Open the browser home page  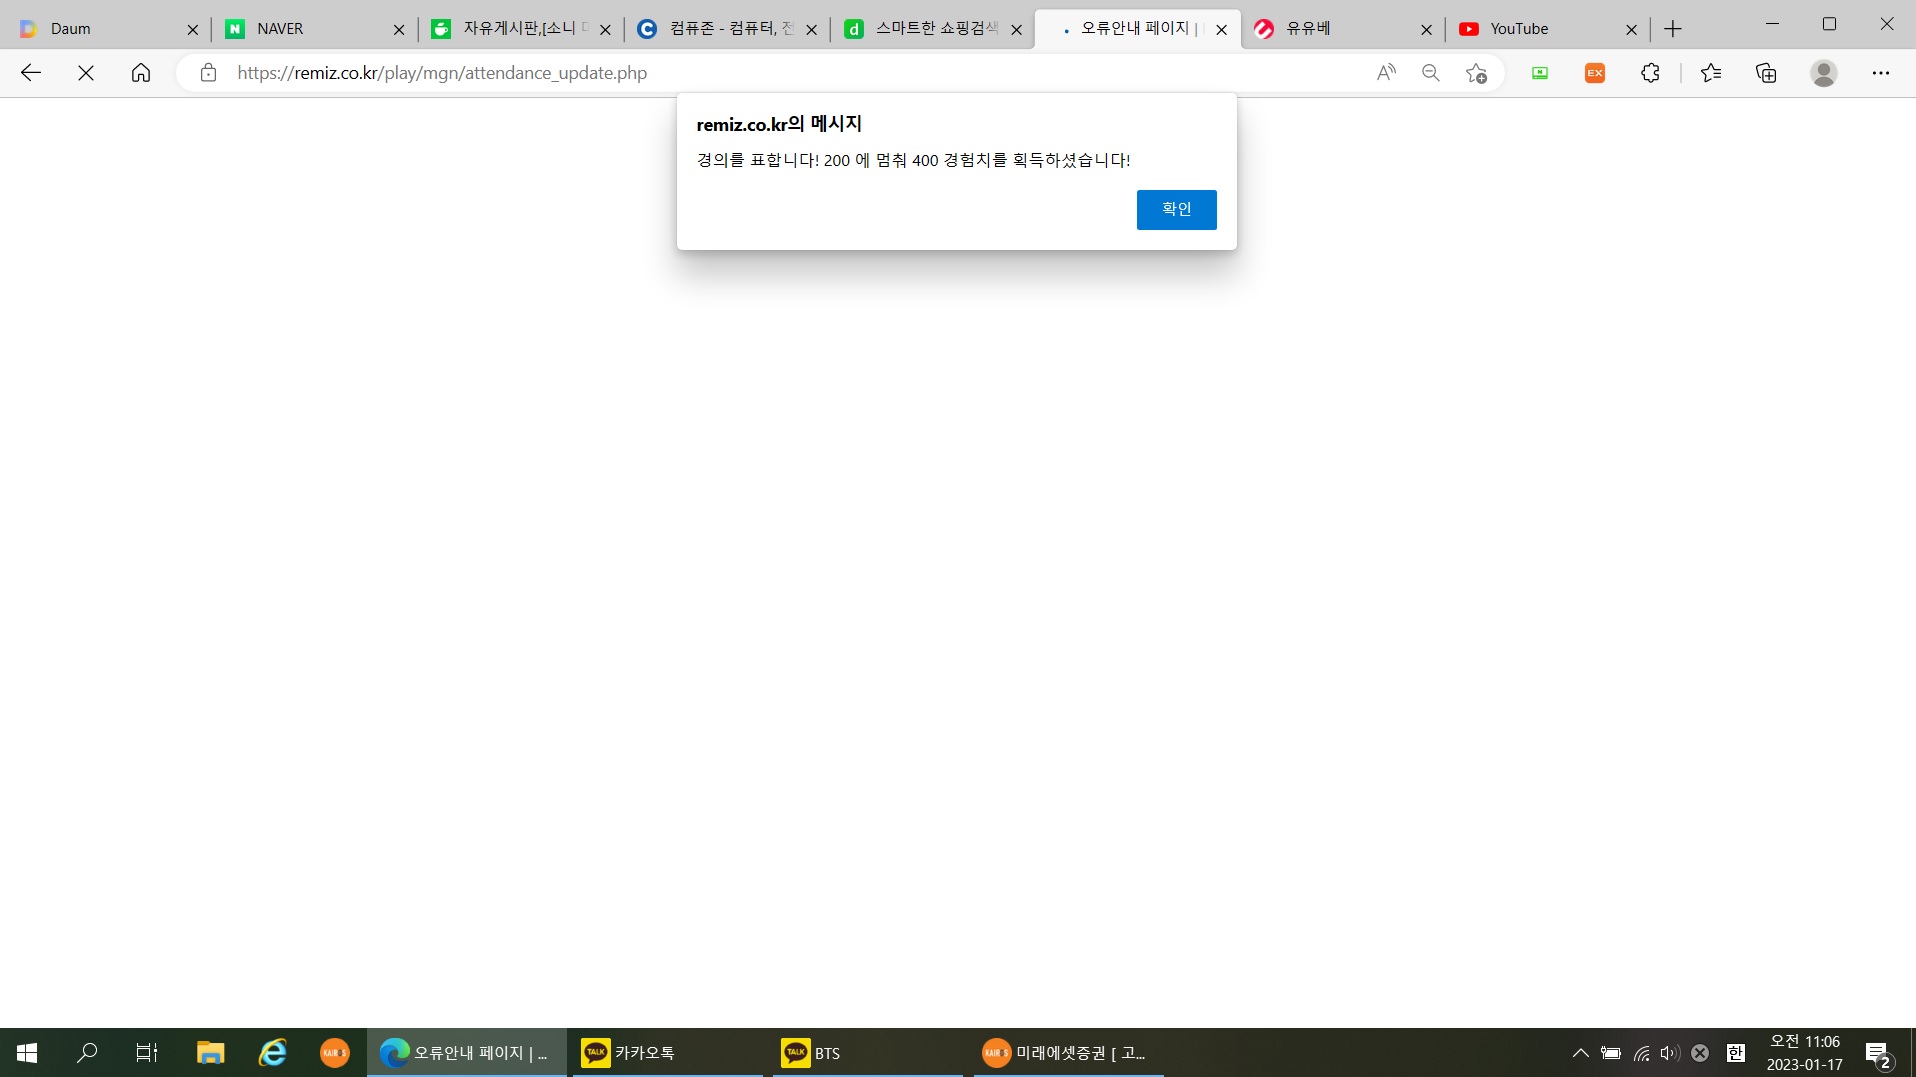click(141, 72)
